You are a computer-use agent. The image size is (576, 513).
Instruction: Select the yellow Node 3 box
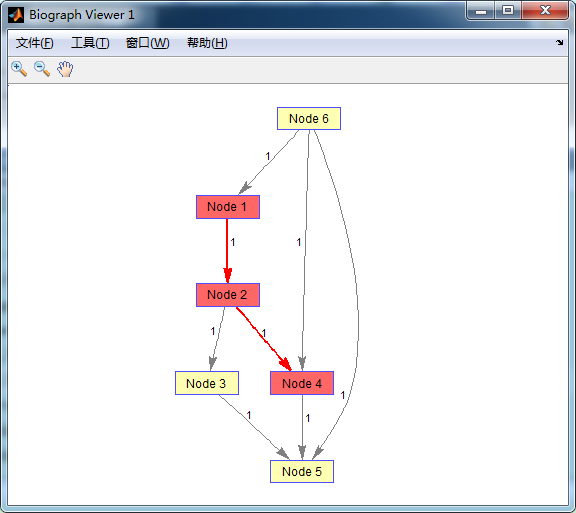(207, 383)
